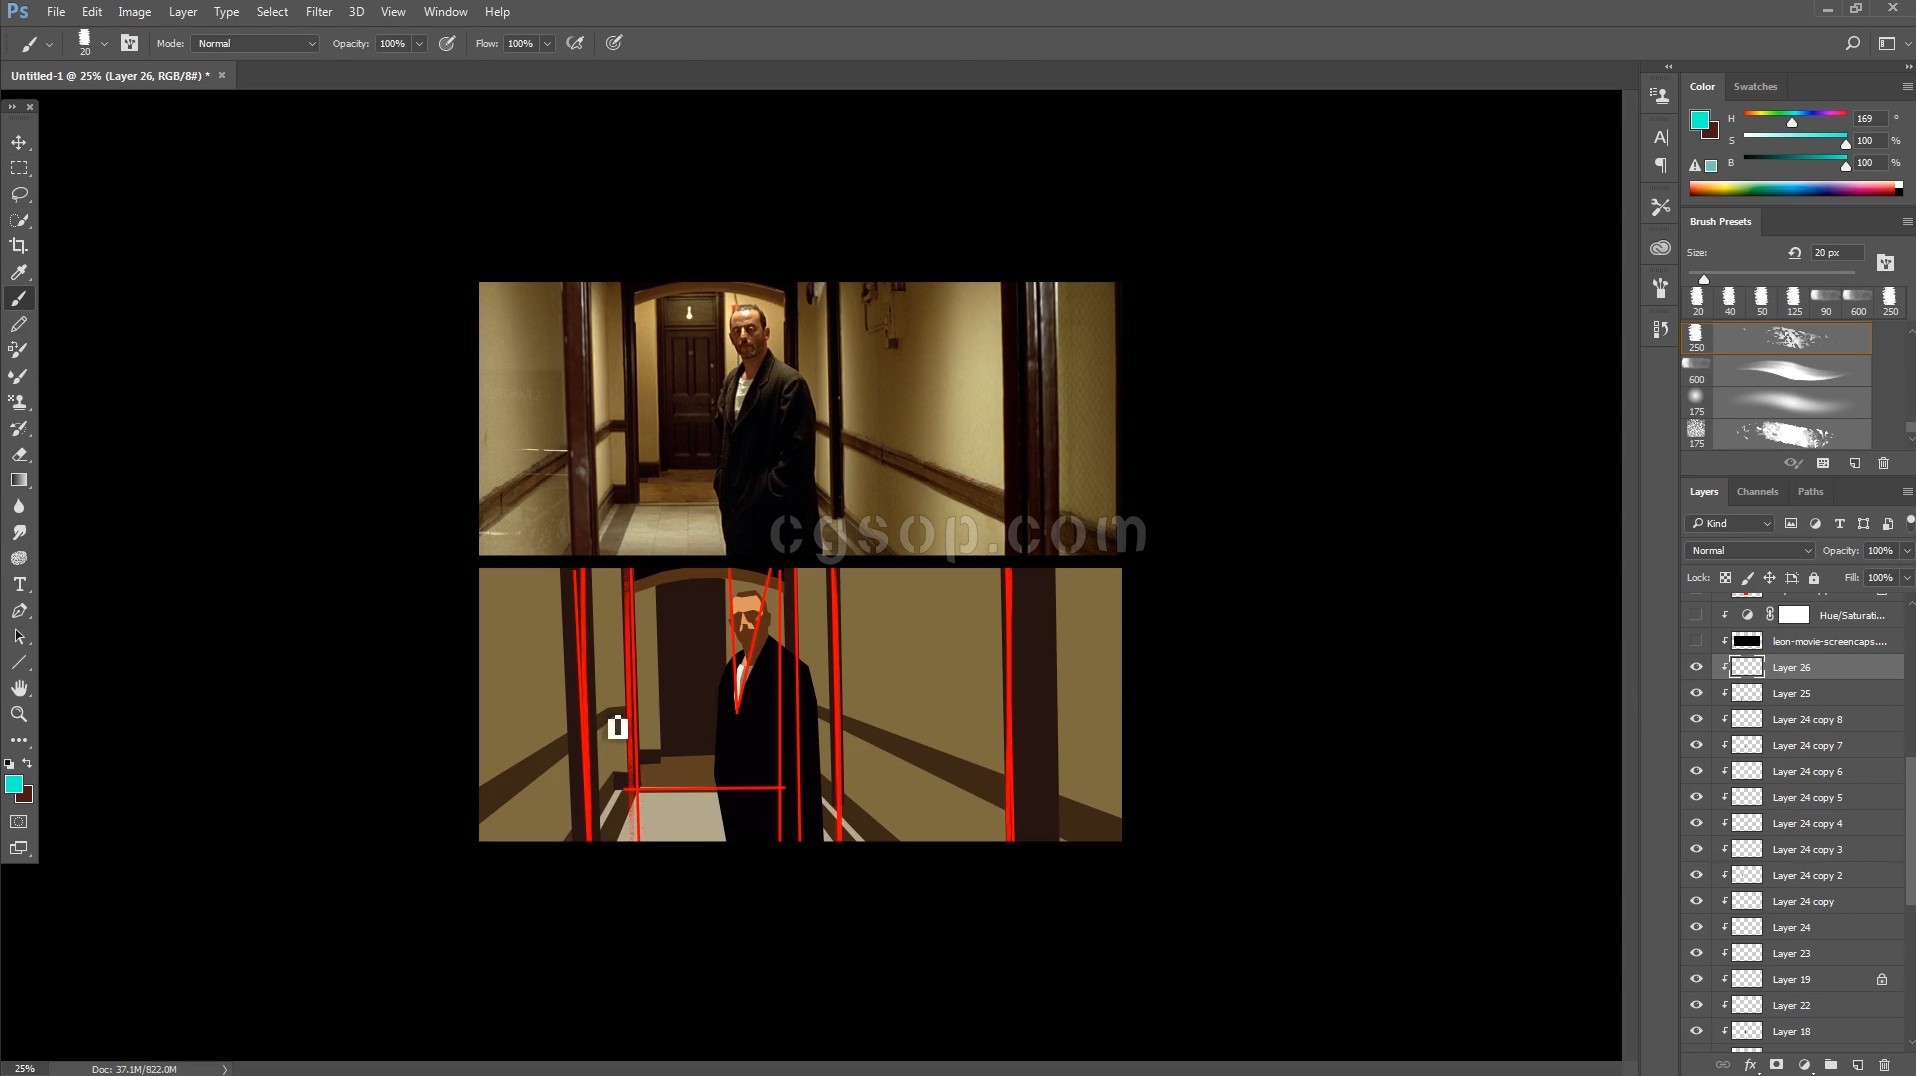Hide Layer 26 visibility
This screenshot has width=1916, height=1076.
(x=1696, y=667)
